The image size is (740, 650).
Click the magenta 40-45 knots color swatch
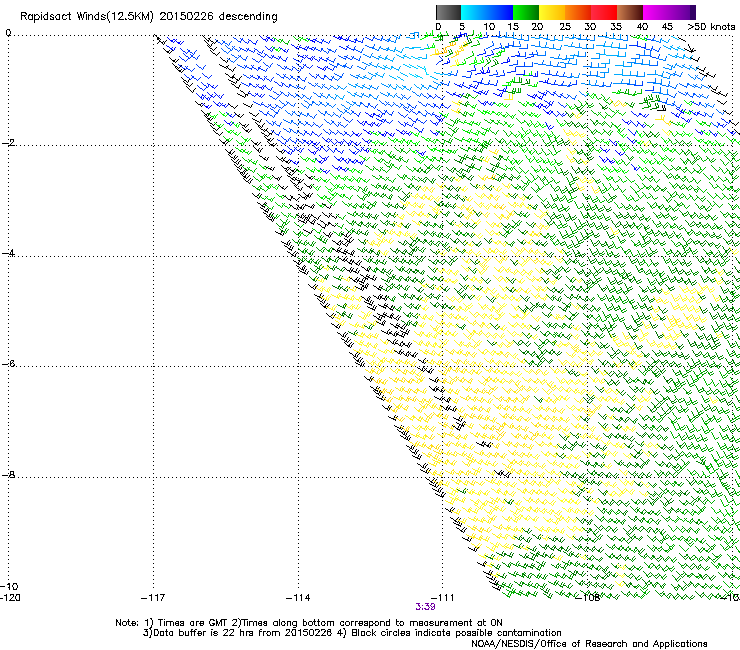pos(656,12)
